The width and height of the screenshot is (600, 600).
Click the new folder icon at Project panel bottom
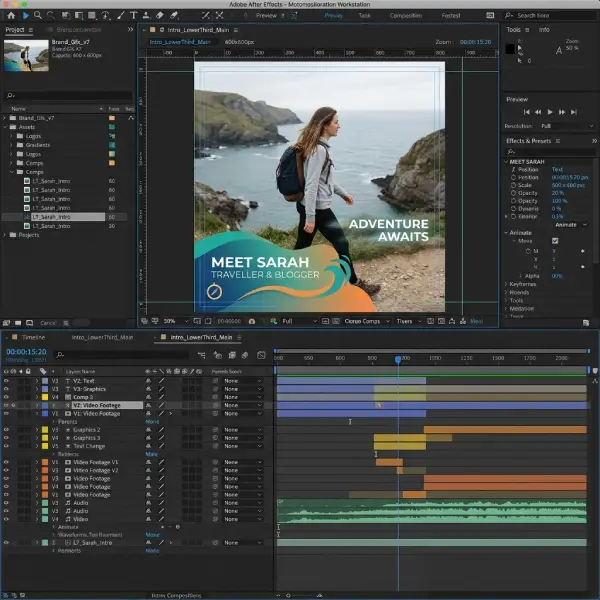click(x=18, y=323)
